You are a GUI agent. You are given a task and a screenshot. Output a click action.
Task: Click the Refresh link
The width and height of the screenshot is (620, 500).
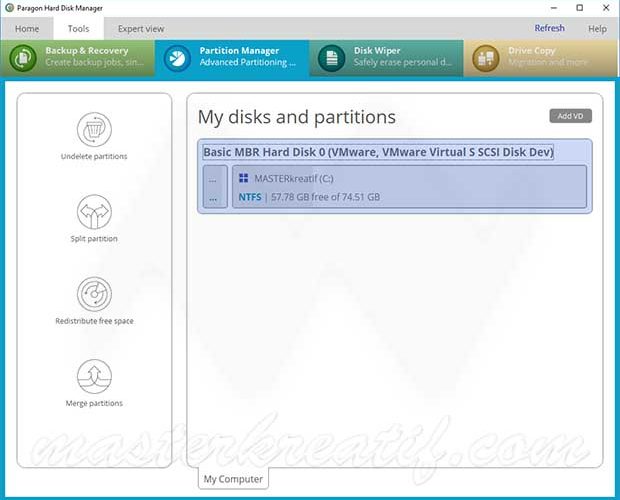pyautogui.click(x=549, y=28)
